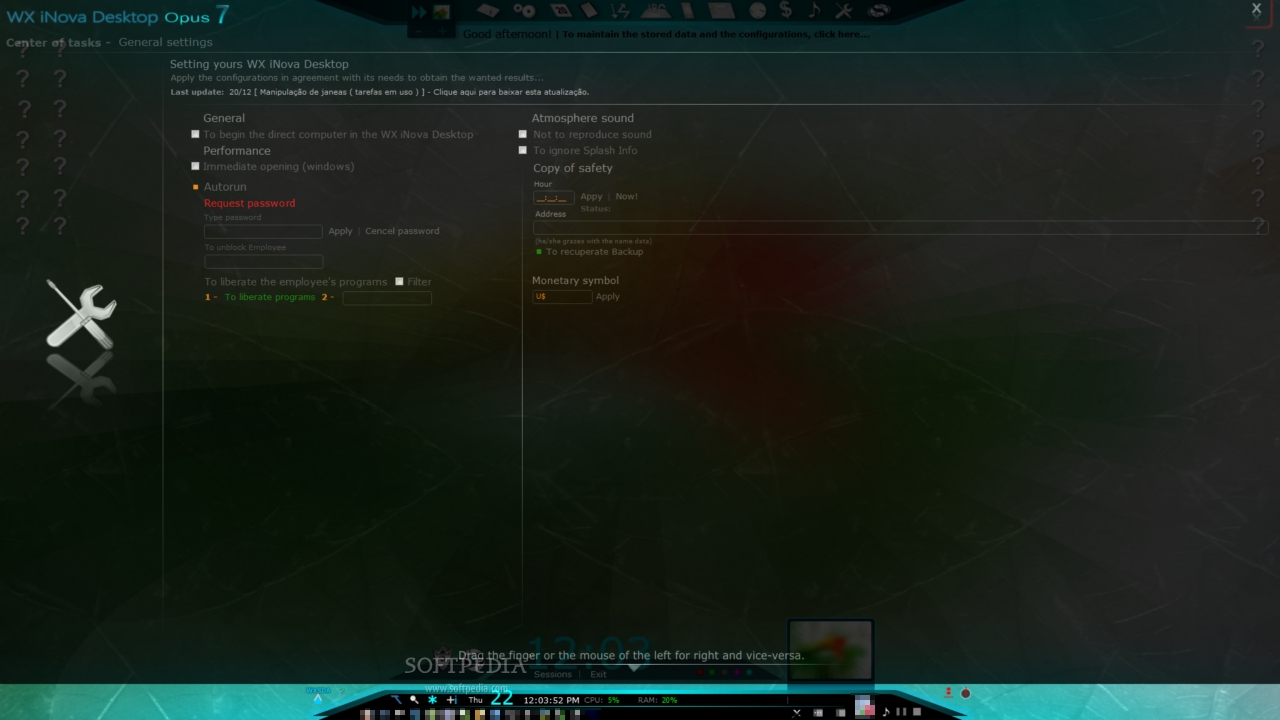The image size is (1280, 720).
Task: Click the Thu 22 date in bottom bar
Action: (x=490, y=699)
